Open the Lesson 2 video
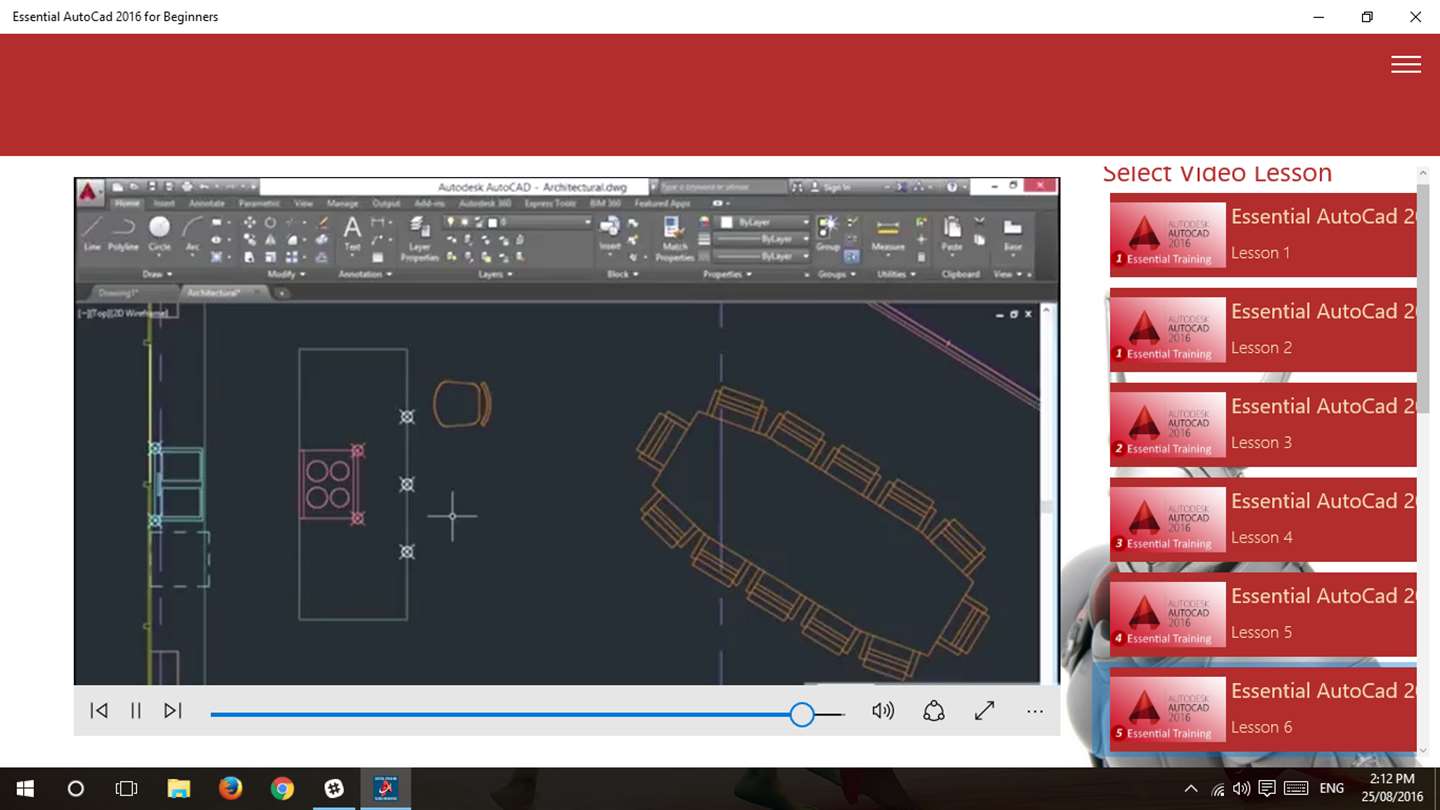Image resolution: width=1440 pixels, height=810 pixels. tap(1263, 330)
